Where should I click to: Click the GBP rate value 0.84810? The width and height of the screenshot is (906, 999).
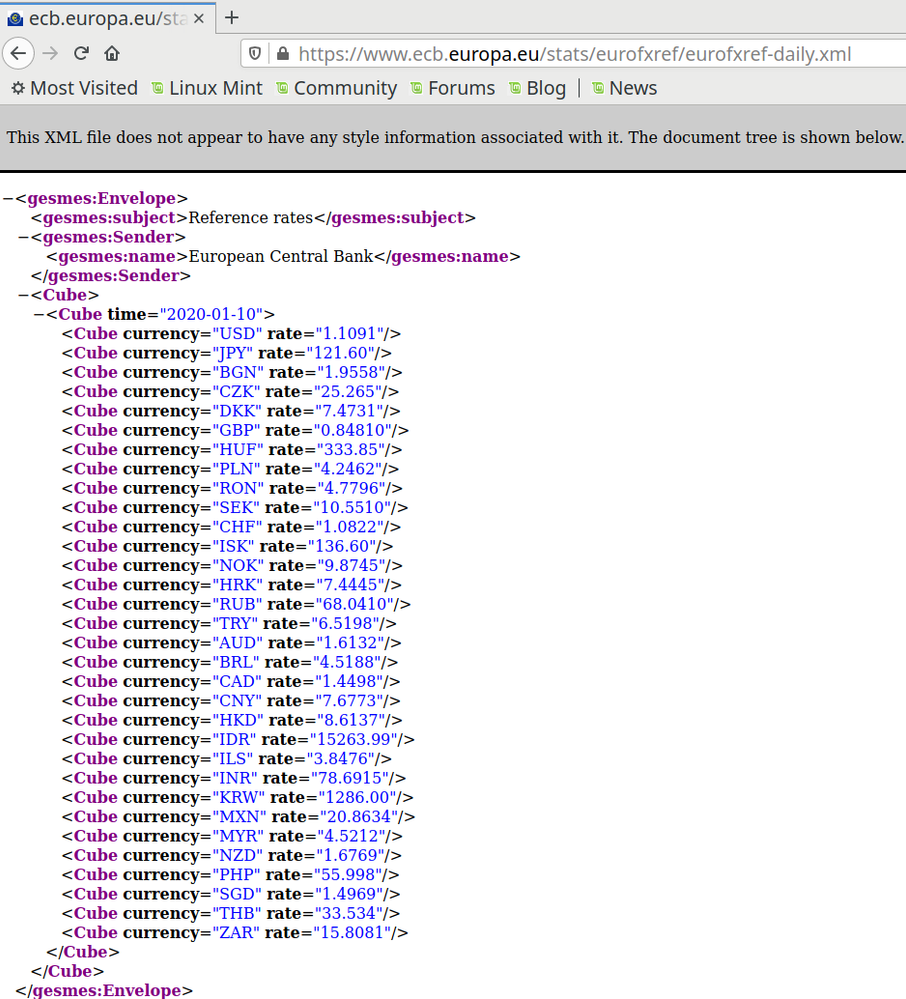pyautogui.click(x=352, y=430)
